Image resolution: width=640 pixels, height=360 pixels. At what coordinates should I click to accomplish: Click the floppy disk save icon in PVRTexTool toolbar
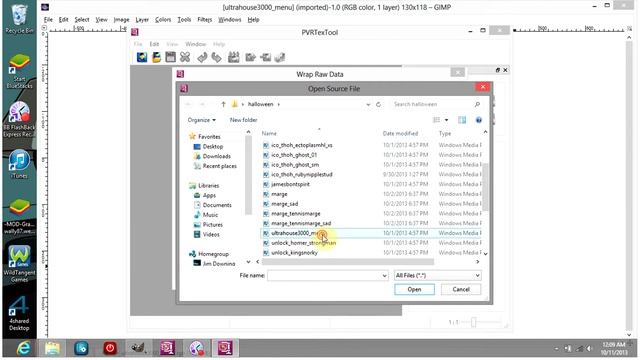click(x=170, y=57)
